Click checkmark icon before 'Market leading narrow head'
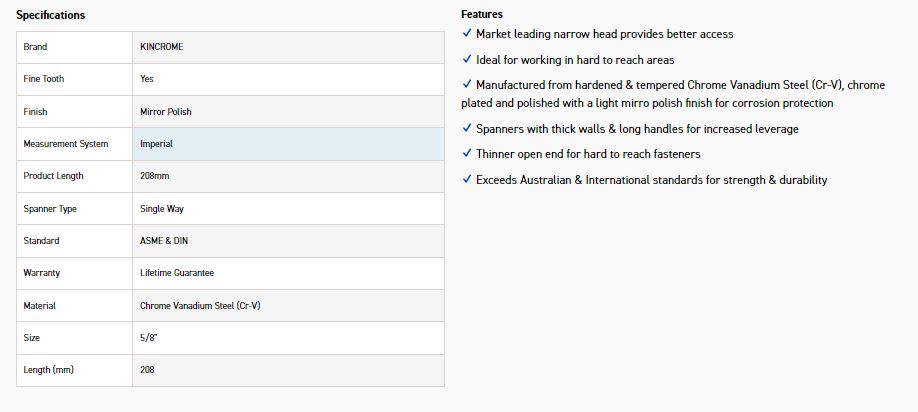 [x=467, y=34]
